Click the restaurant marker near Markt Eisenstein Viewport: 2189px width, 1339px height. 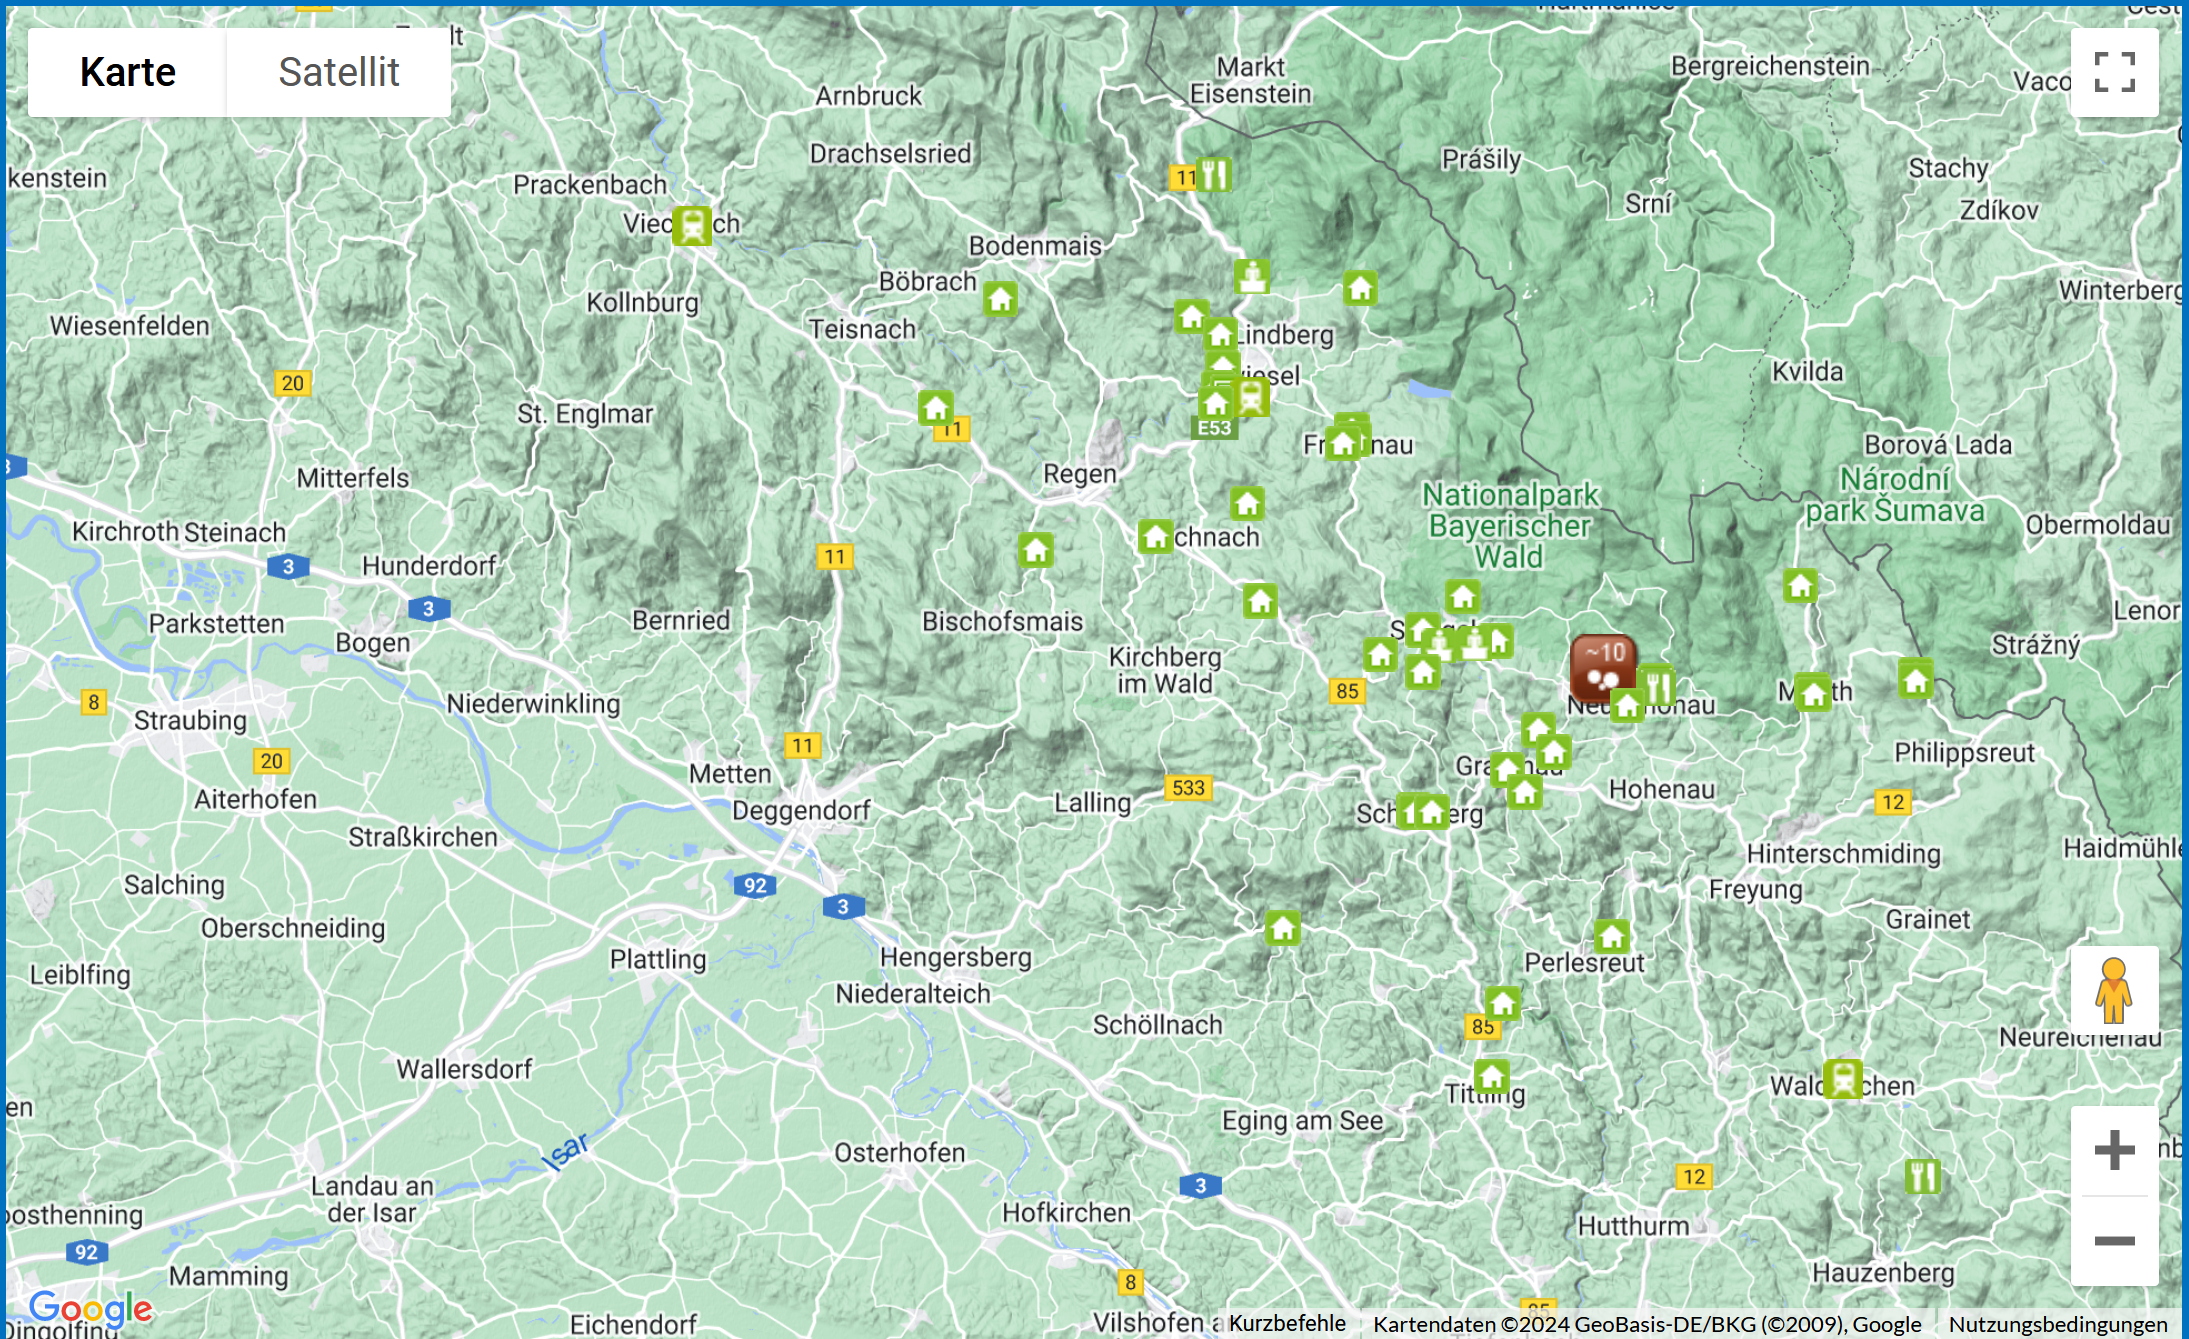[x=1213, y=175]
